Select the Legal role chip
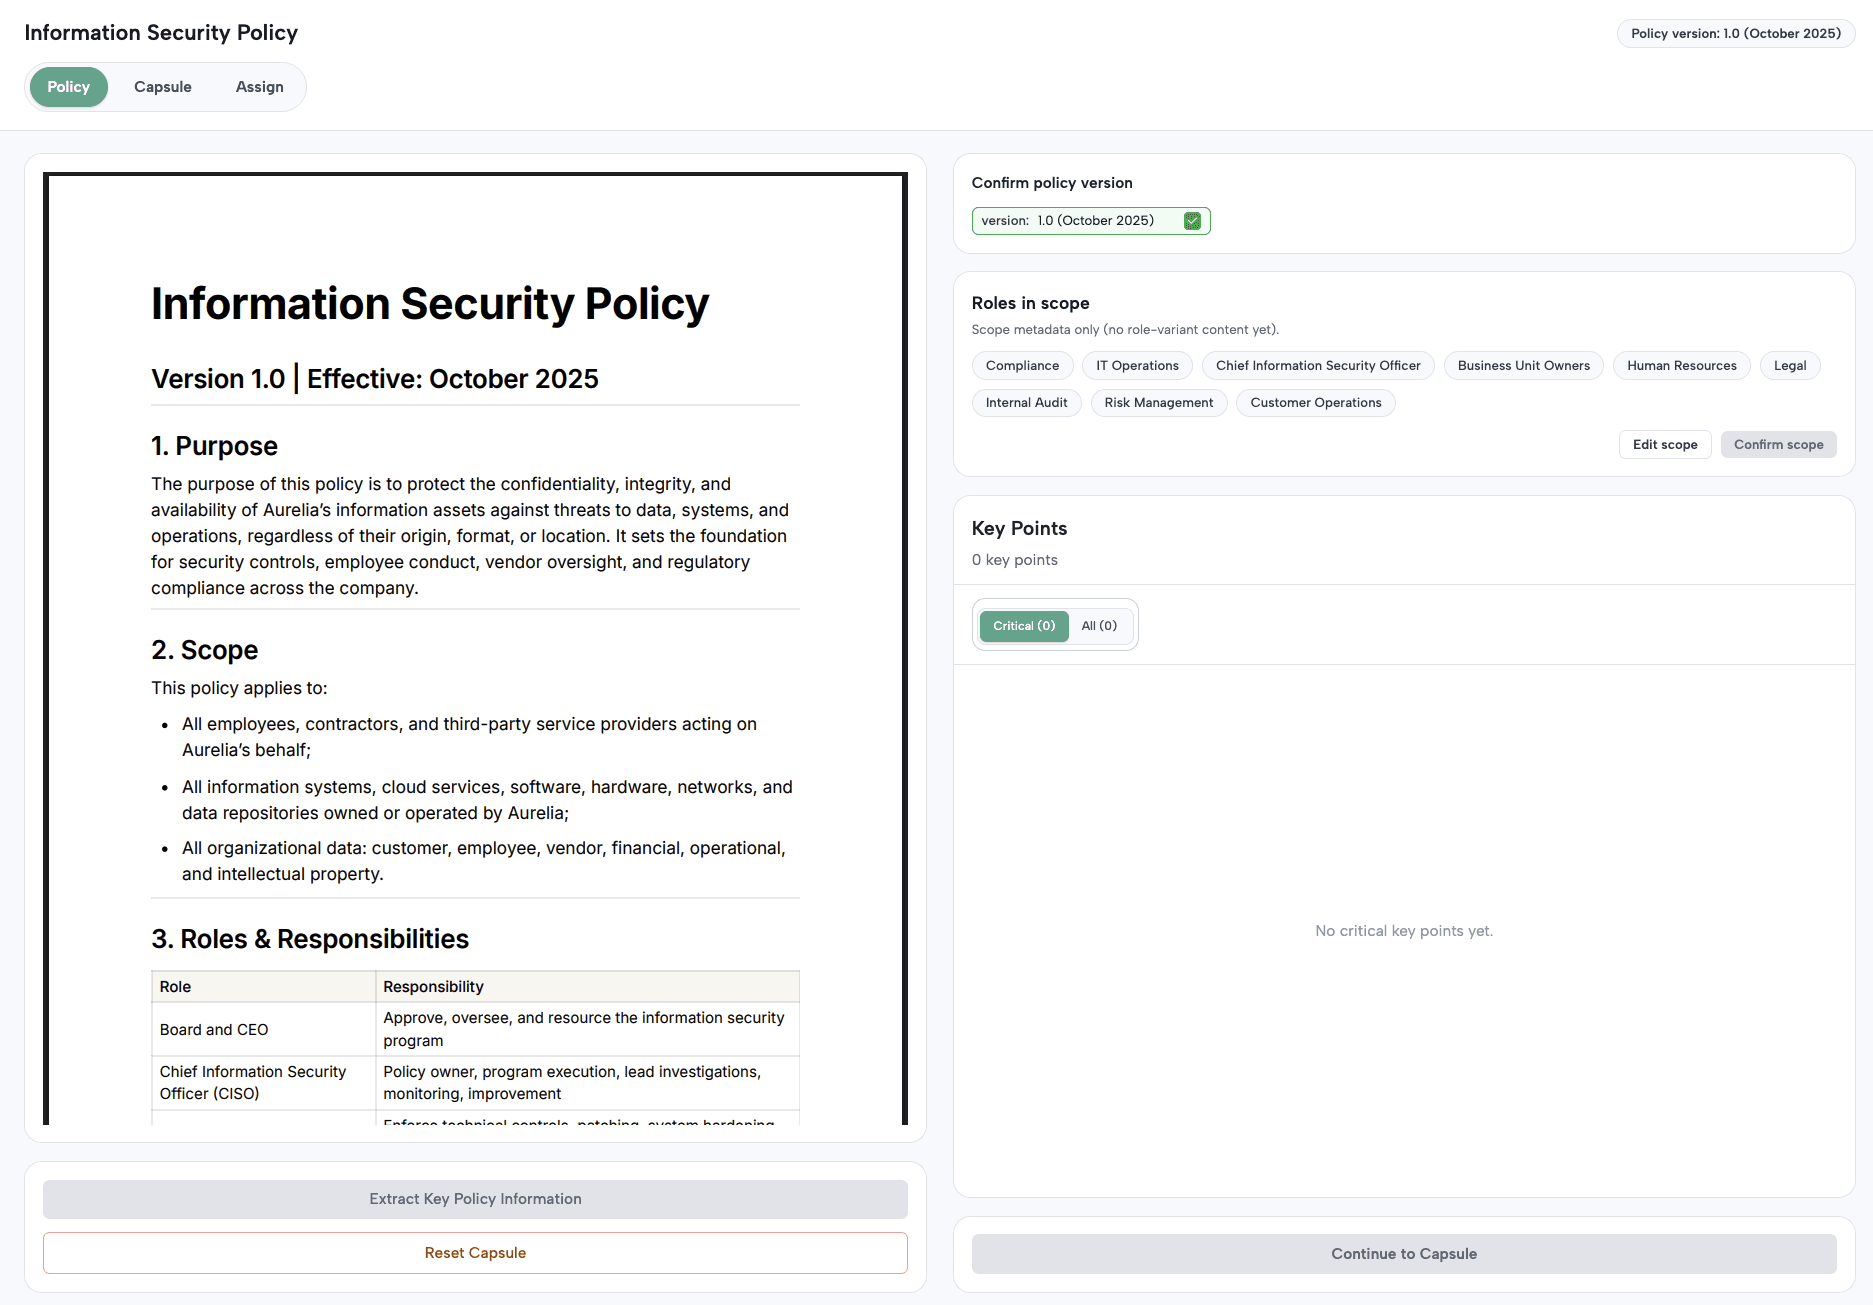 [1789, 366]
